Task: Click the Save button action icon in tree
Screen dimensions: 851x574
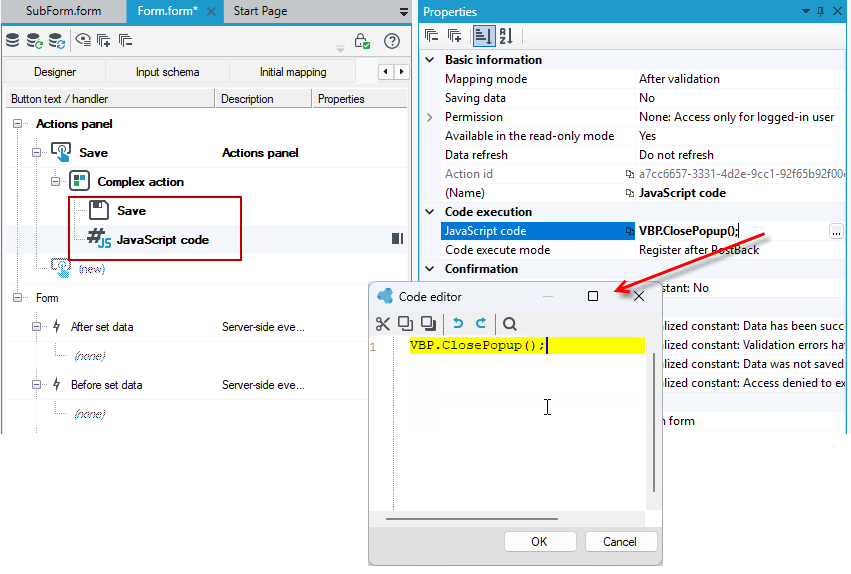Action: (61, 152)
